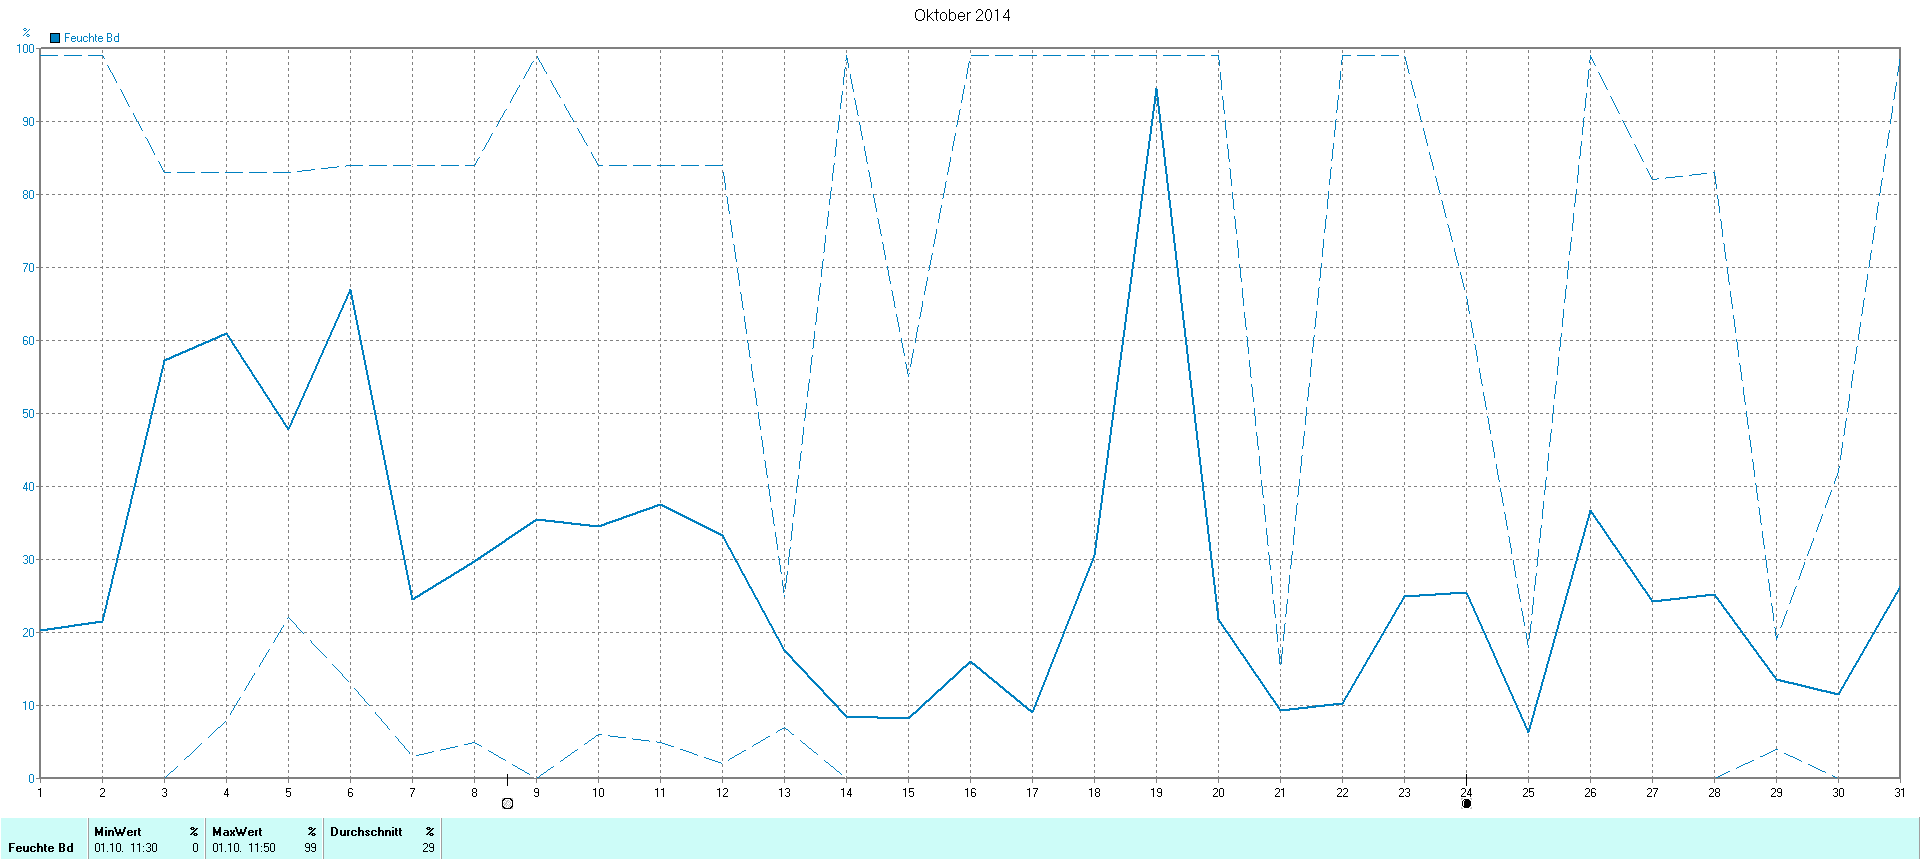Click the percent sign in MaxWert header
Image resolution: width=1920 pixels, height=859 pixels.
(312, 831)
